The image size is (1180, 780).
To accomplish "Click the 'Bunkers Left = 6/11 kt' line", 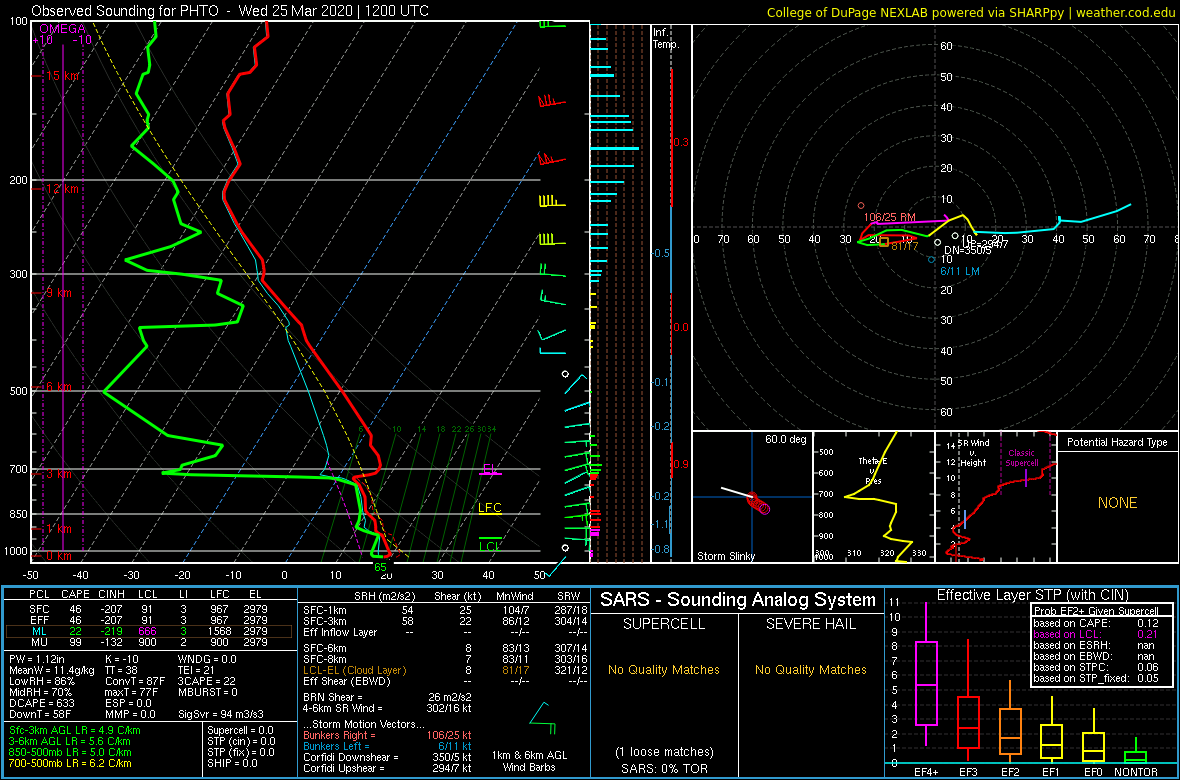I will click(x=386, y=746).
